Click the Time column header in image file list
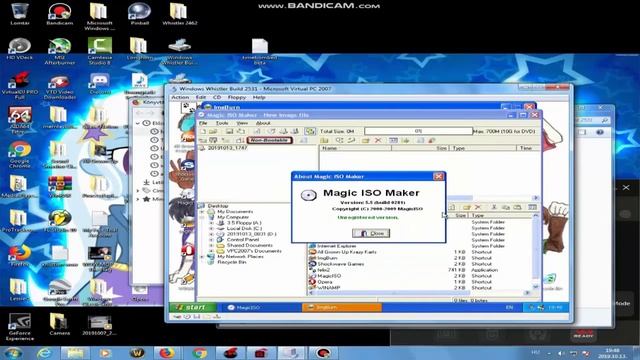The width and height of the screenshot is (640, 360). [529, 148]
